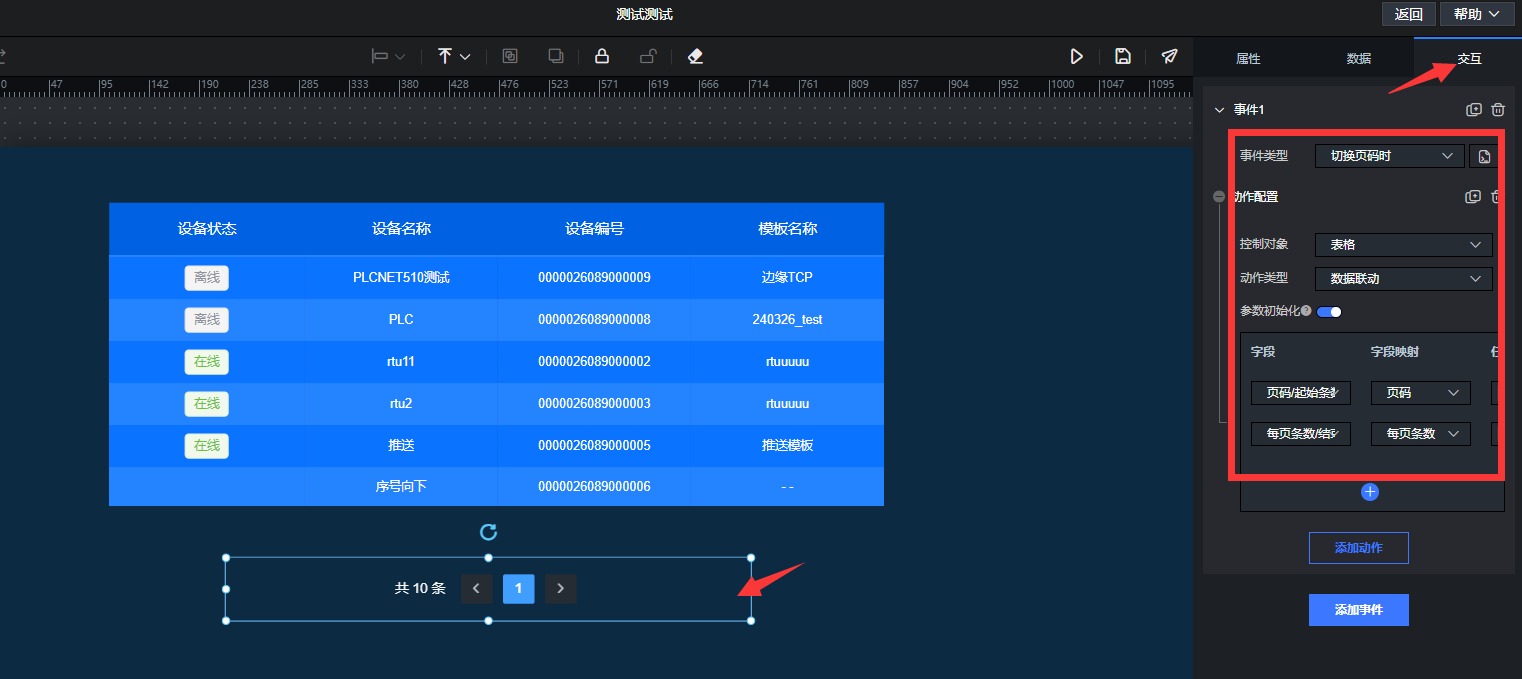Click the publish paper-plane icon

pyautogui.click(x=1169, y=57)
